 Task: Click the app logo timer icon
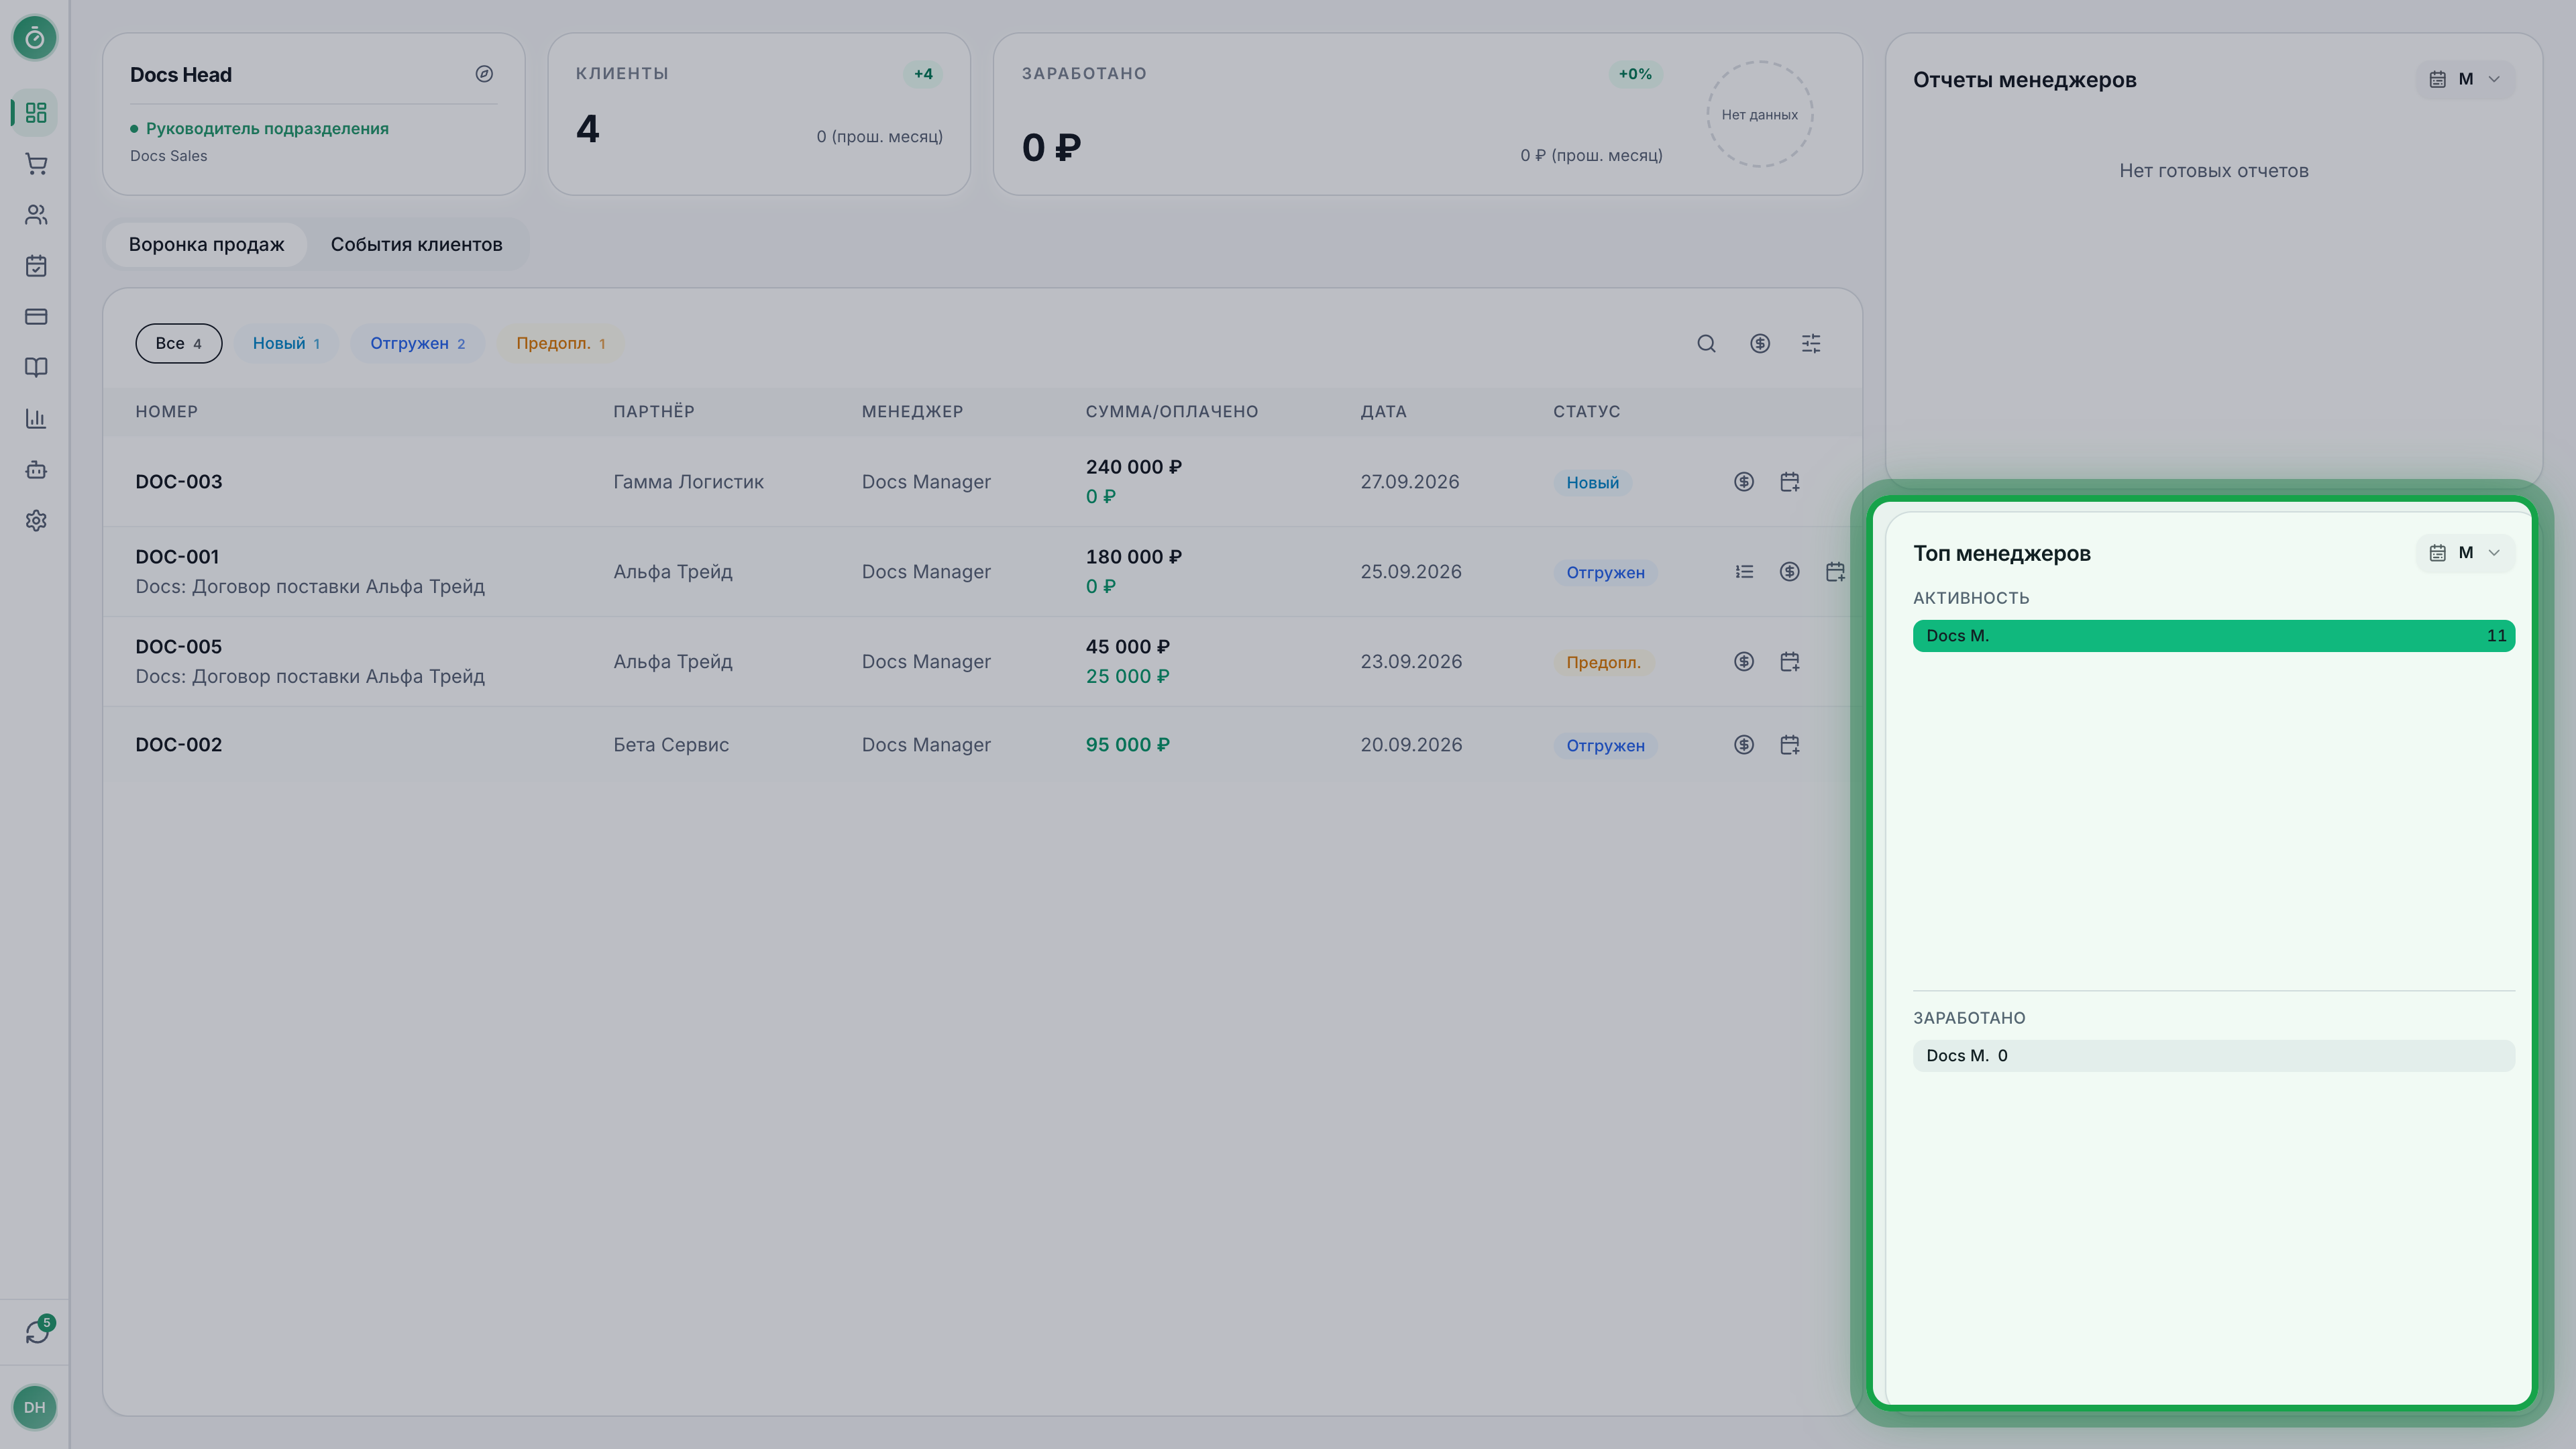35,38
